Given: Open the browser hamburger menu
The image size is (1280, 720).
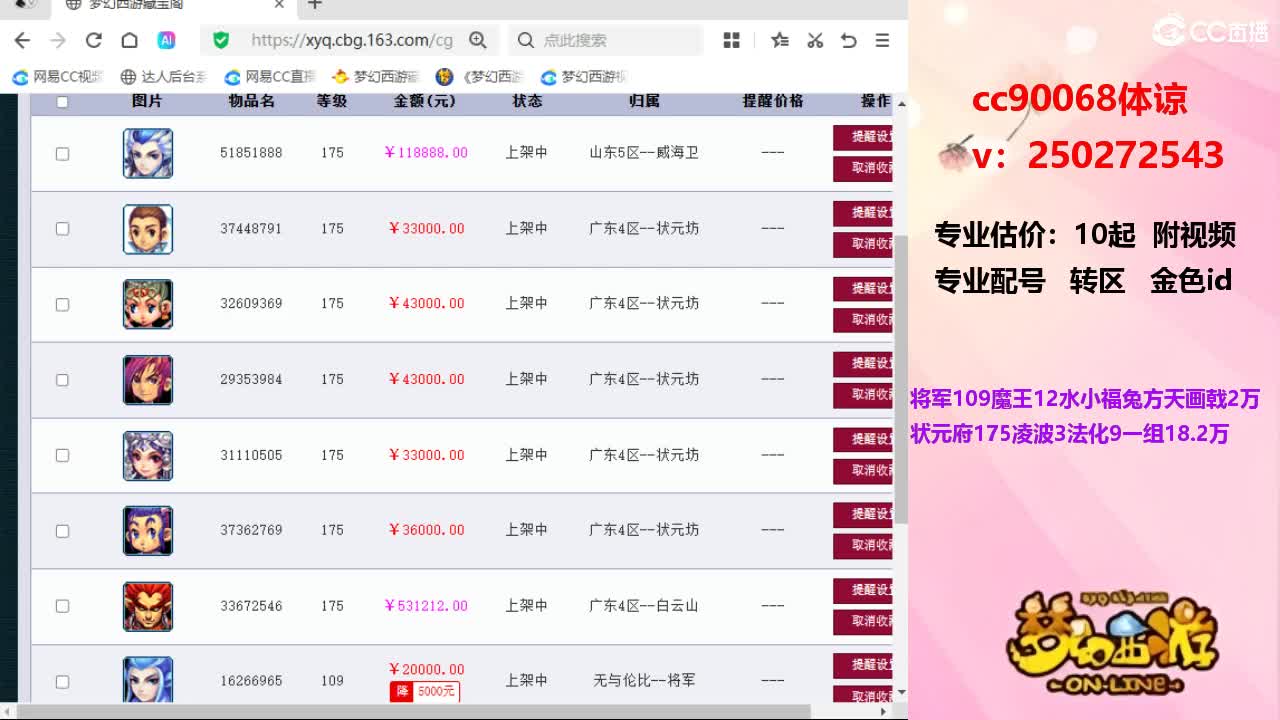Looking at the screenshot, I should (x=882, y=40).
